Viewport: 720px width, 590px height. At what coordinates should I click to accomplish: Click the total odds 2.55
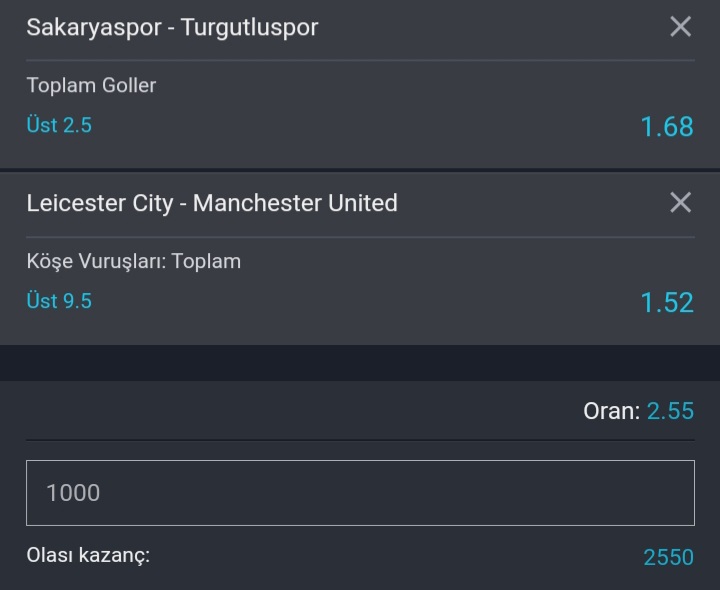(670, 411)
